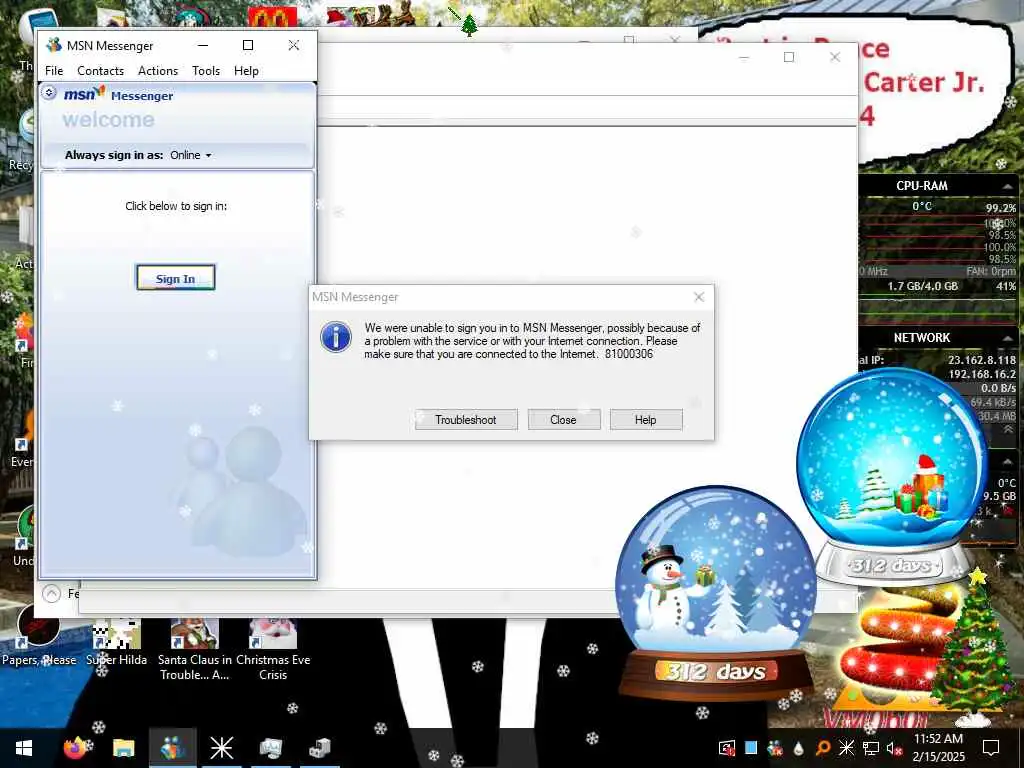This screenshot has height=768, width=1024.
Task: Open Papers, Please desktop shortcut
Action: tap(39, 637)
